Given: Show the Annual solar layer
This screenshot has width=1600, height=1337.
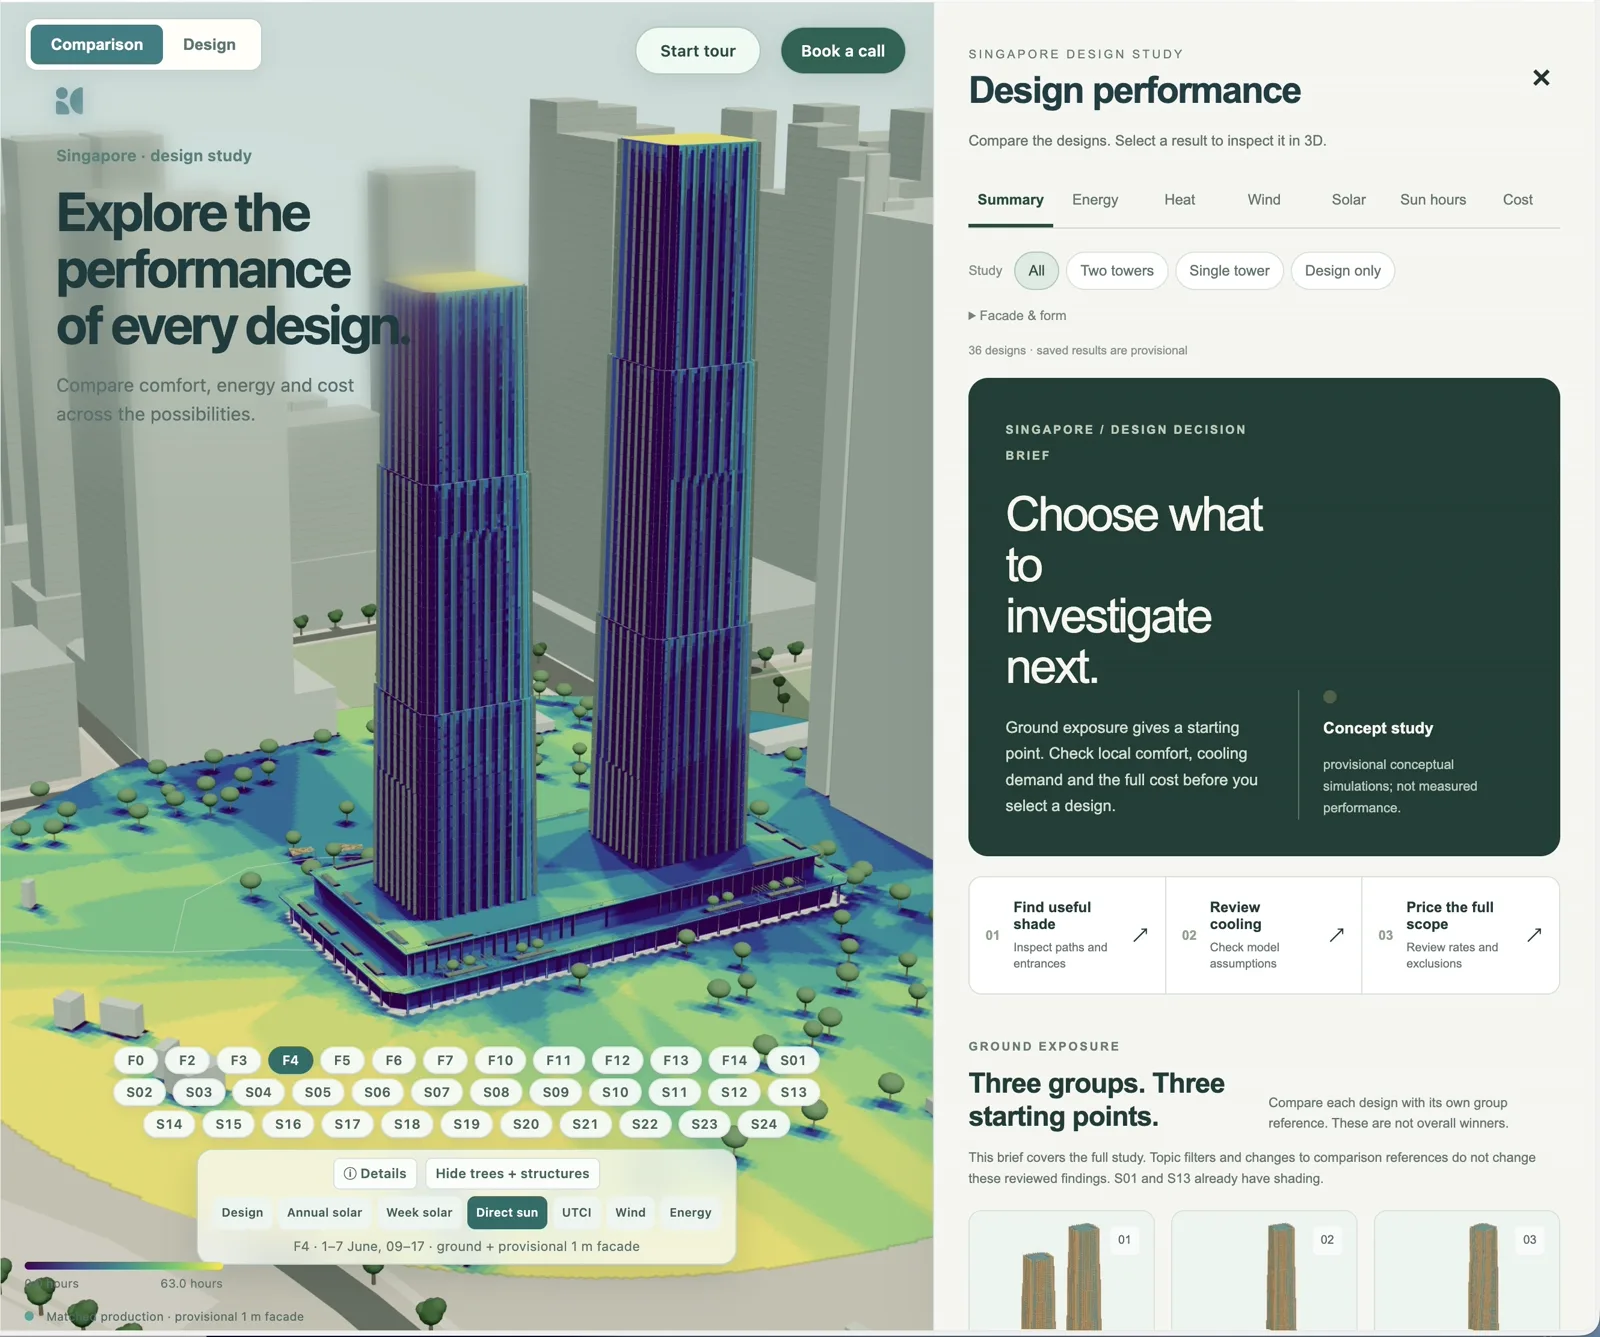Looking at the screenshot, I should (325, 1212).
